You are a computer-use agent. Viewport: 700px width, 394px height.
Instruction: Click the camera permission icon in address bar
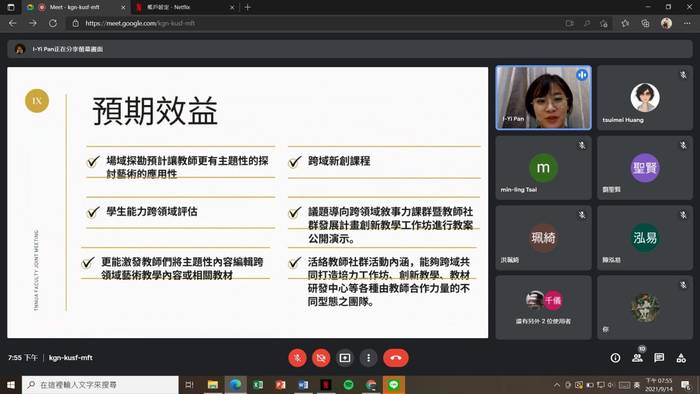[569, 23]
